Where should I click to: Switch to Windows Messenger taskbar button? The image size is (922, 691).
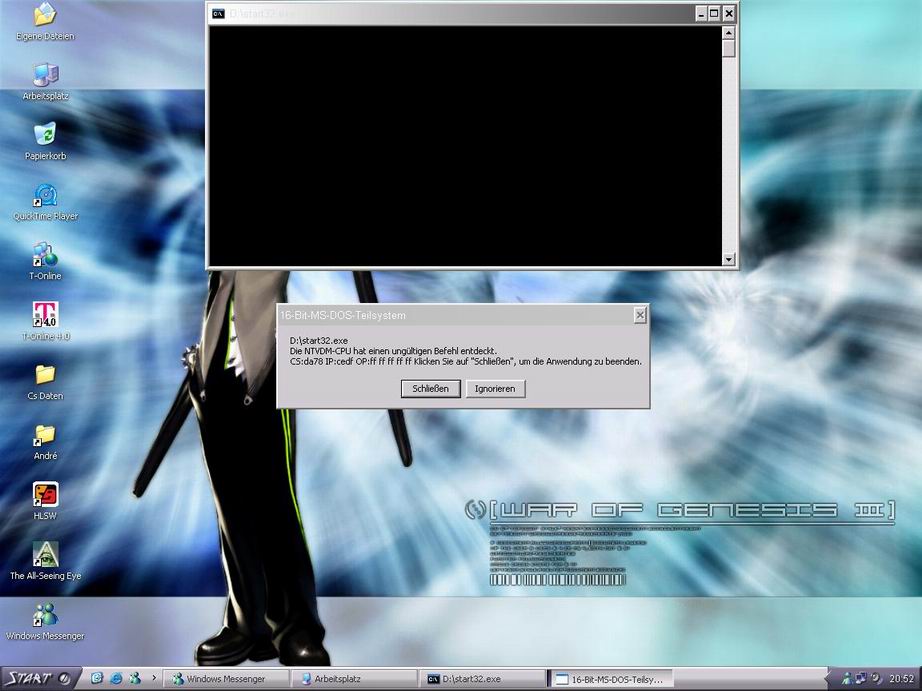225,679
